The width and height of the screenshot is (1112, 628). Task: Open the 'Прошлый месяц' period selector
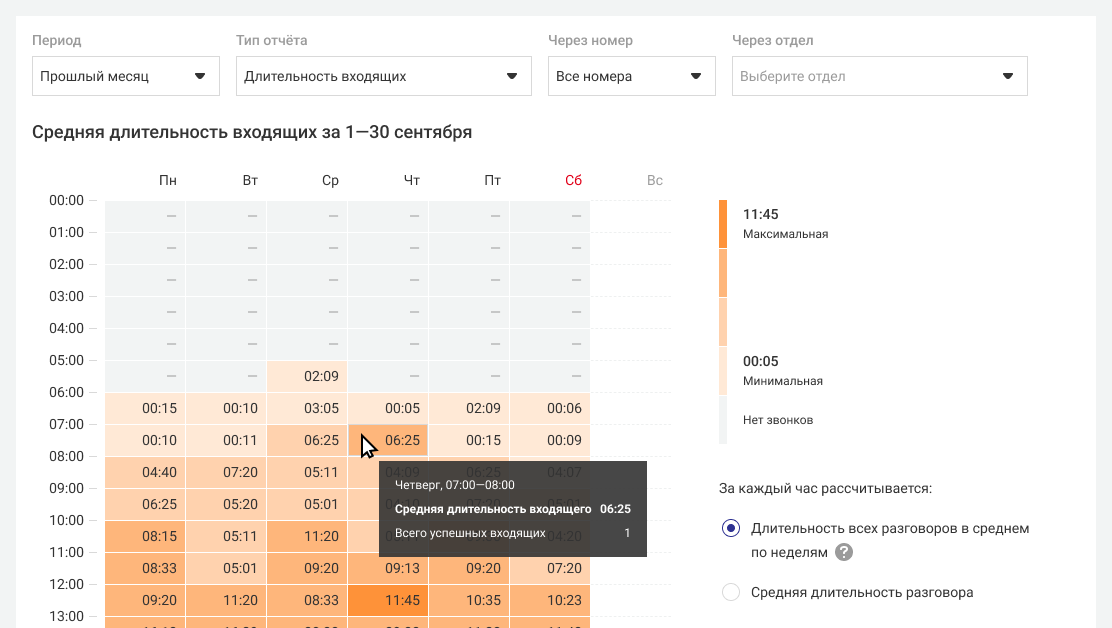[125, 76]
